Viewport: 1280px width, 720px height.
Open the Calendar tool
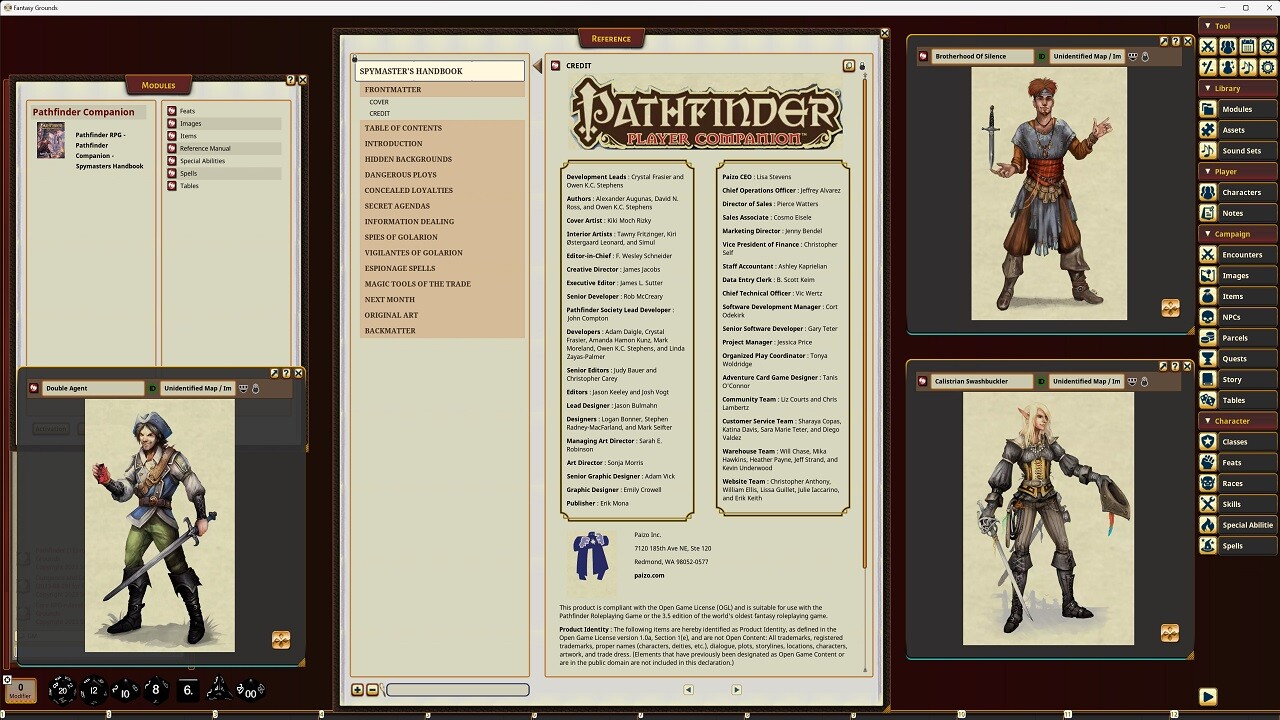(x=1247, y=45)
